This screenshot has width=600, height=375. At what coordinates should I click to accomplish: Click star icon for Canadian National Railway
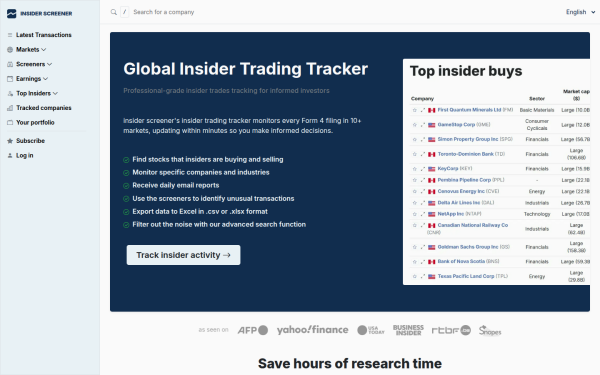414,225
